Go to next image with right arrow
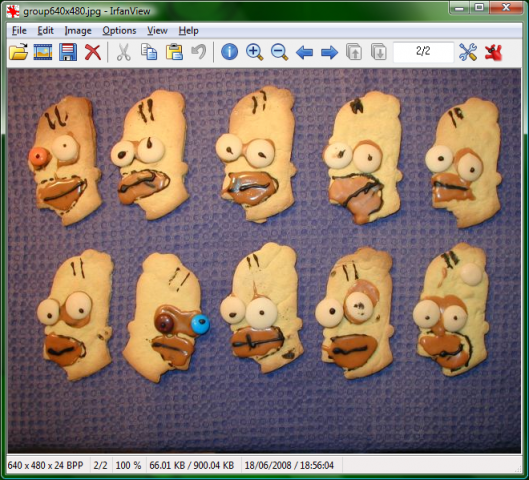Screen dimensions: 529x480 (329, 52)
